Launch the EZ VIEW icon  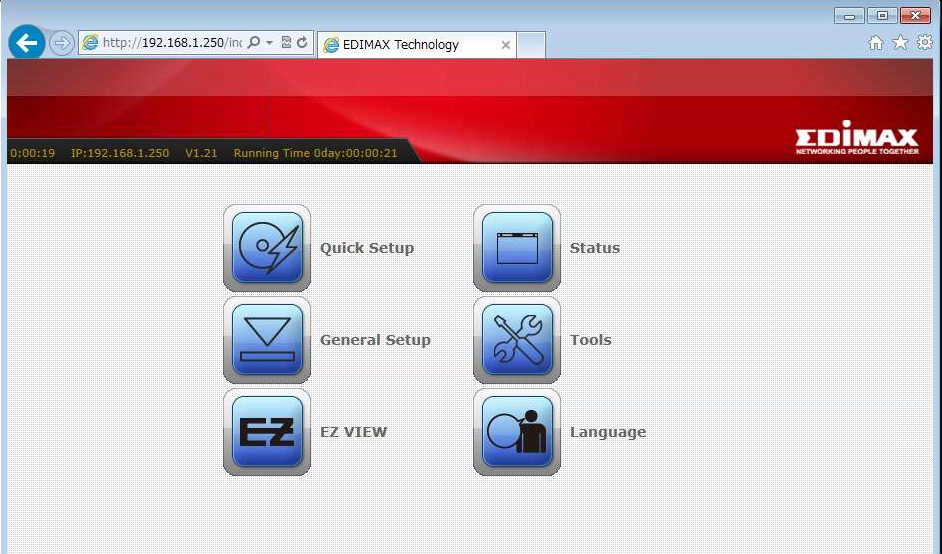[267, 431]
